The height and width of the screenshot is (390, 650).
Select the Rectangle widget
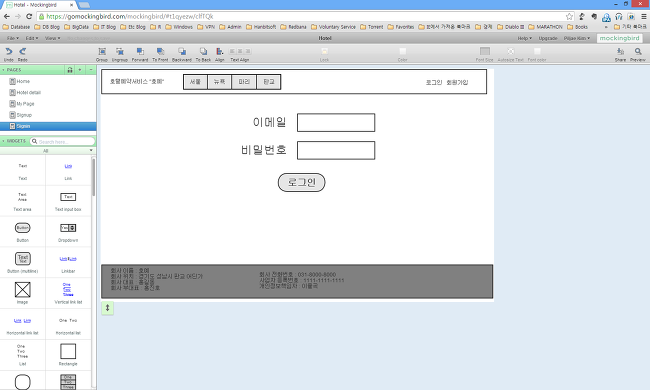68,355
